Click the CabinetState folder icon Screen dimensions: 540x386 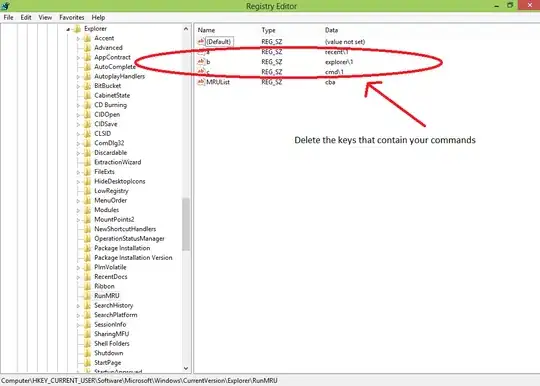click(87, 95)
